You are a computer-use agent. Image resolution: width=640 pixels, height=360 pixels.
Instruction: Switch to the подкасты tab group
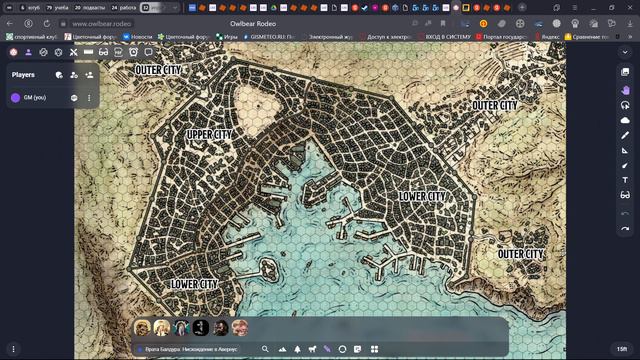[x=90, y=7]
